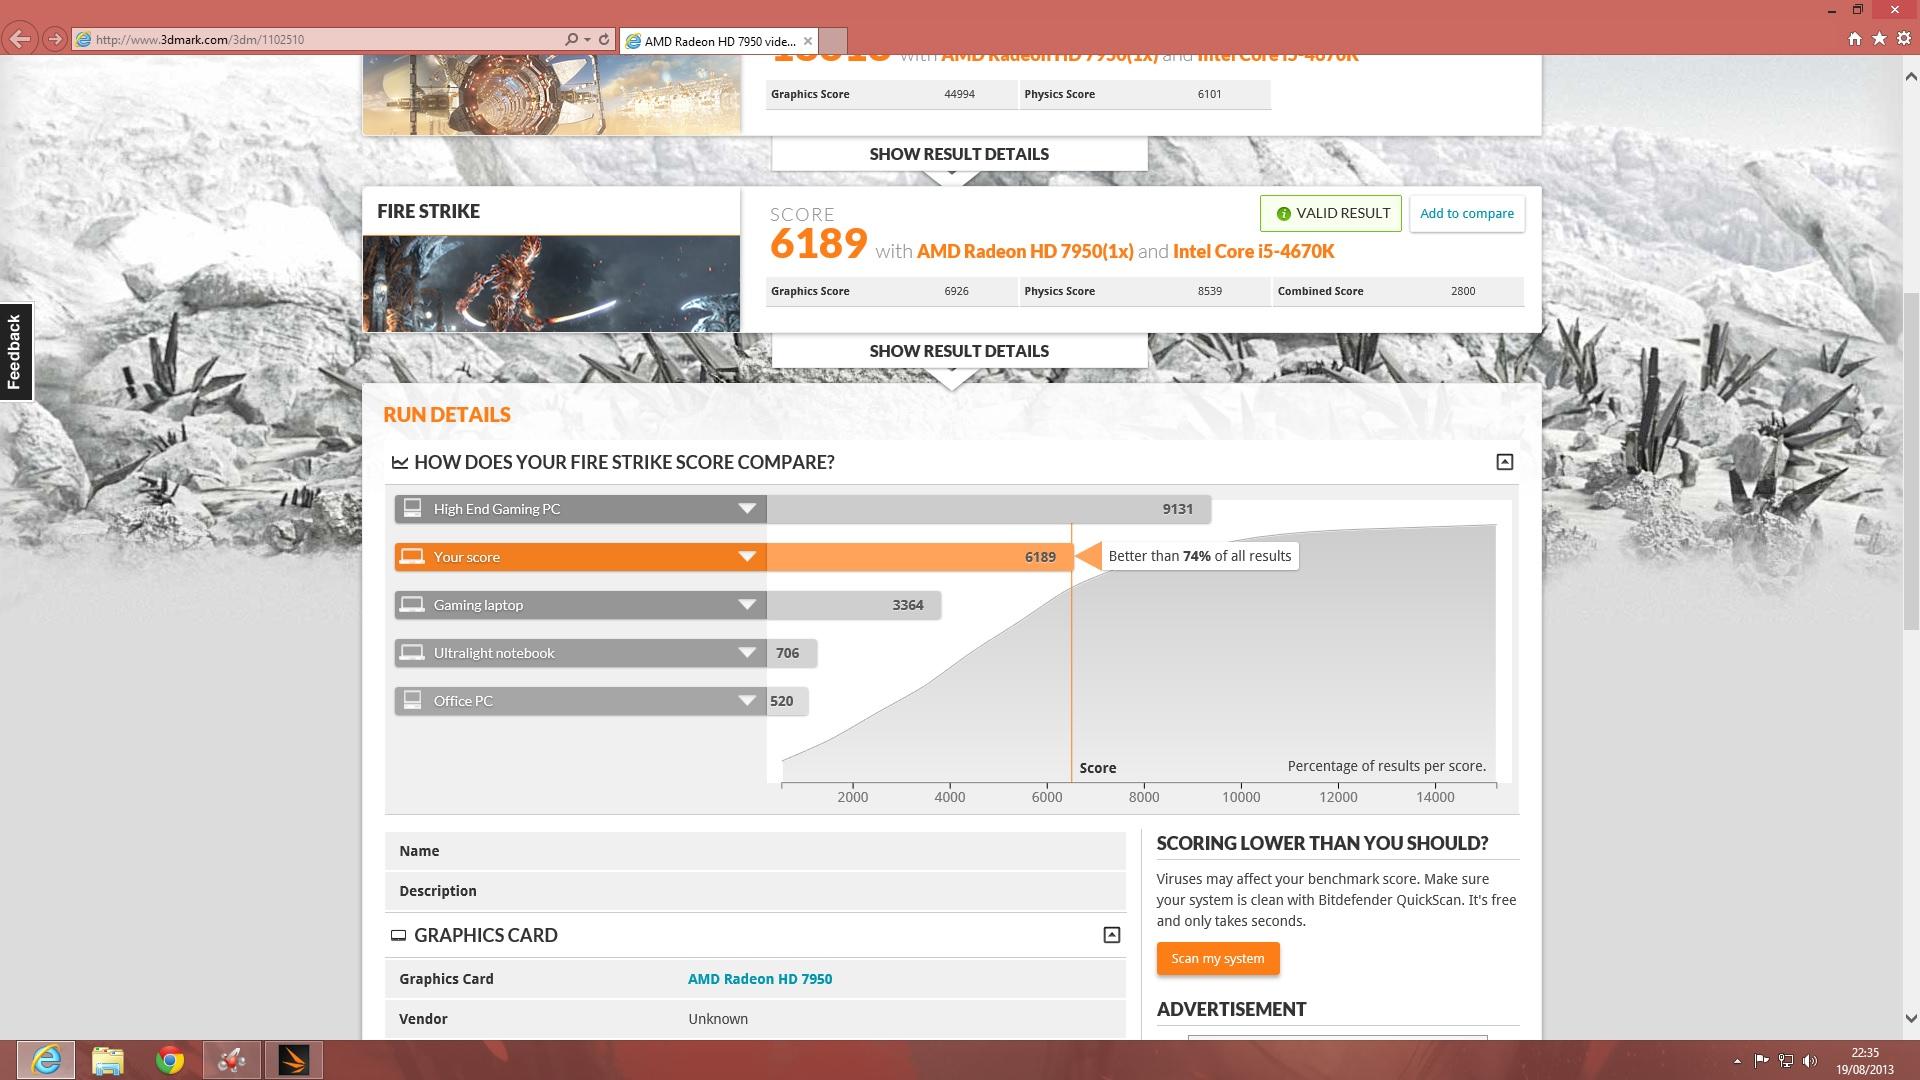Screen dimensions: 1920x1080
Task: Show result details under Fire Strike
Action: tap(959, 351)
